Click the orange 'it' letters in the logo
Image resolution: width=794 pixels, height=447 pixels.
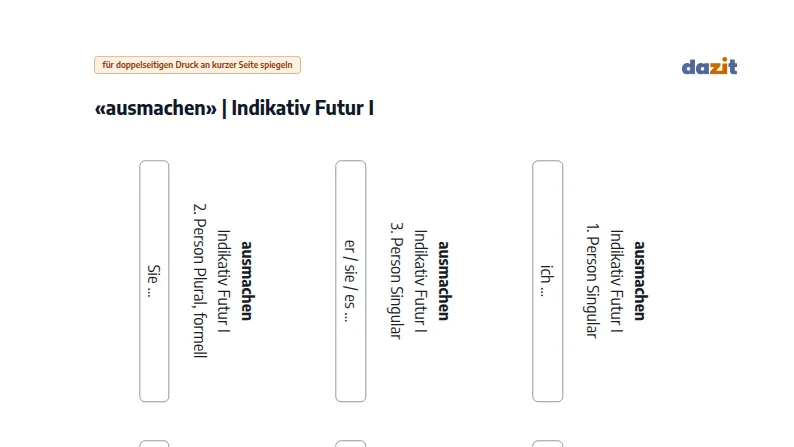pos(729,66)
